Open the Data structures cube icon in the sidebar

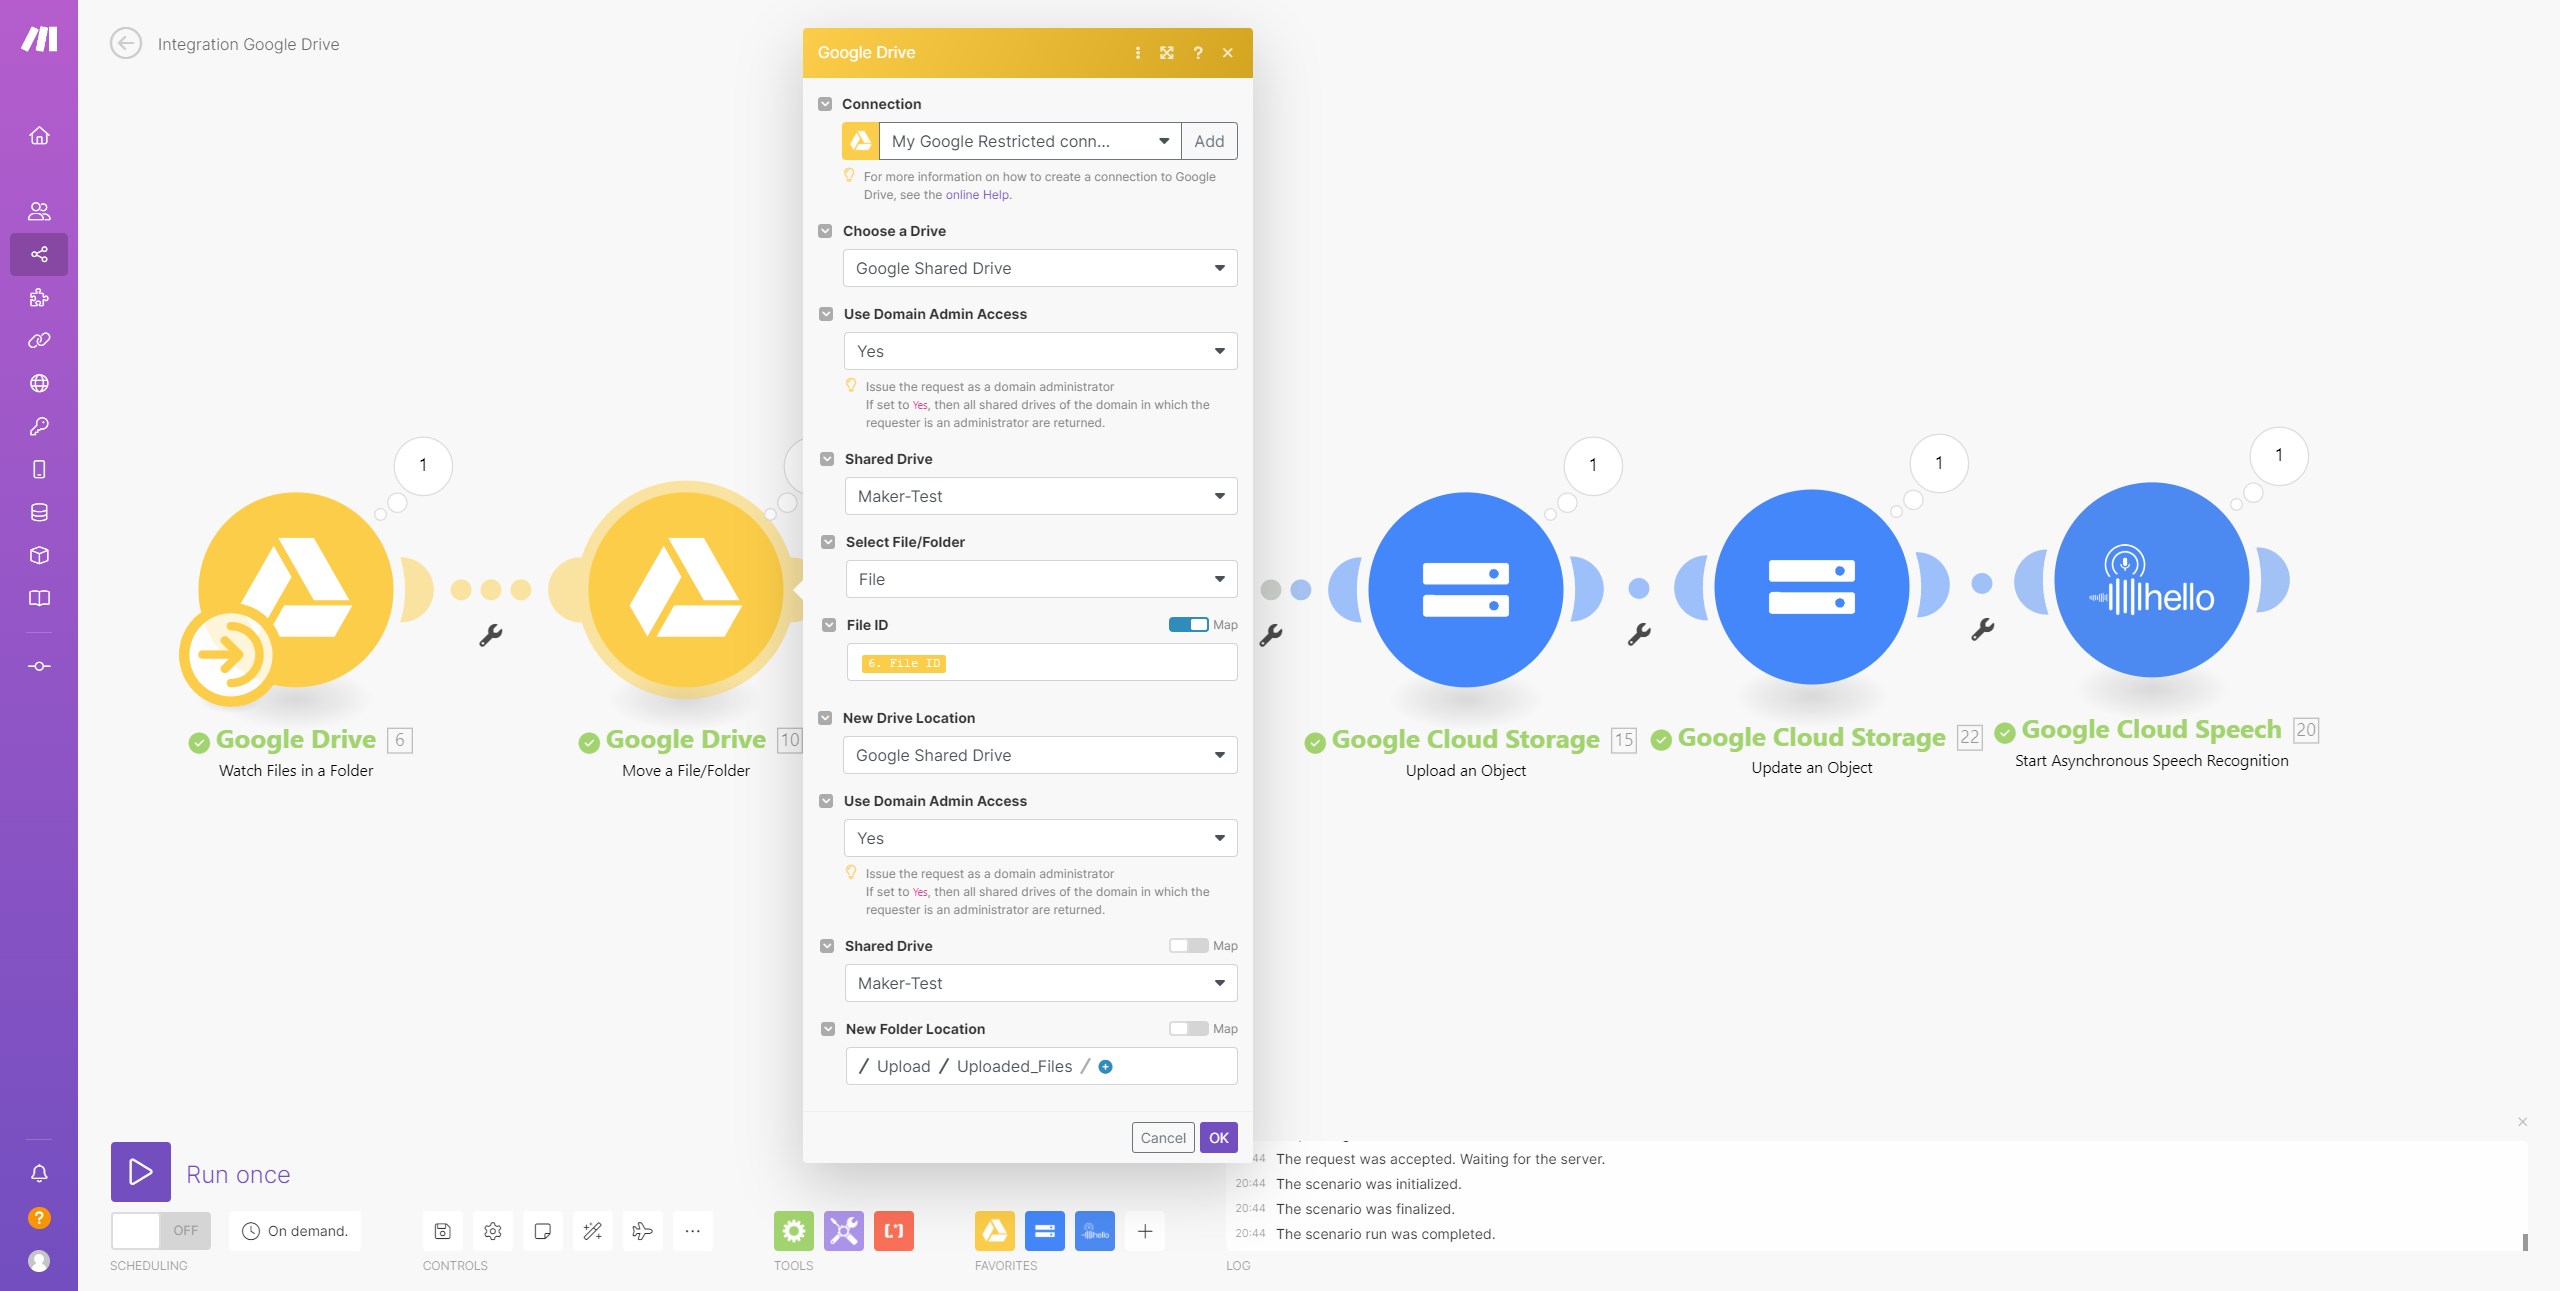coord(39,555)
